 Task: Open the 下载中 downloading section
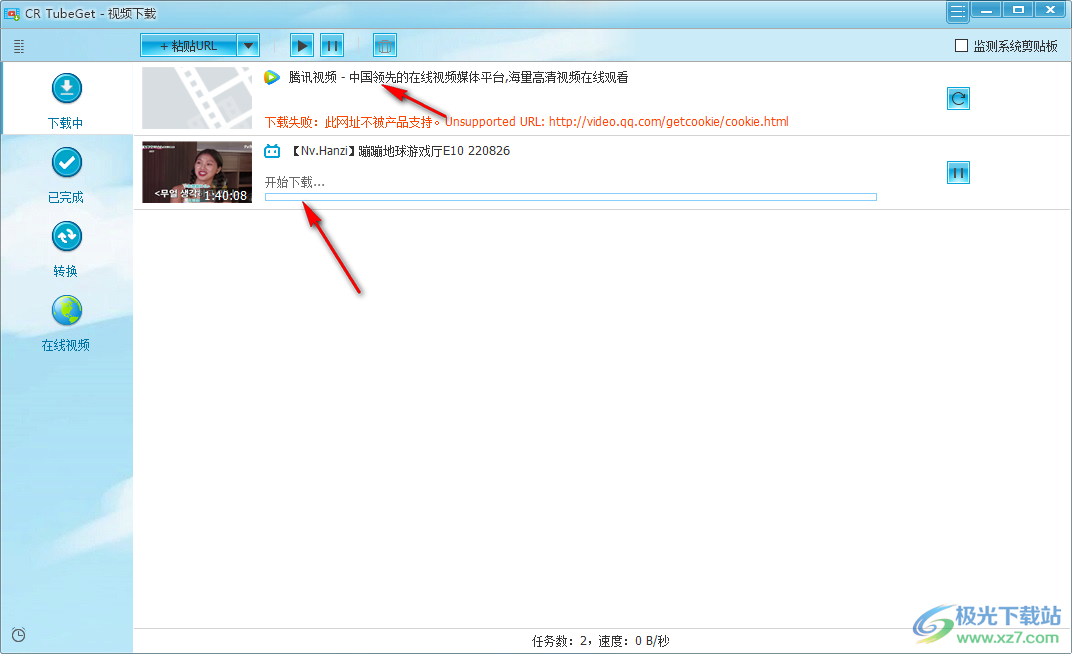[x=66, y=100]
